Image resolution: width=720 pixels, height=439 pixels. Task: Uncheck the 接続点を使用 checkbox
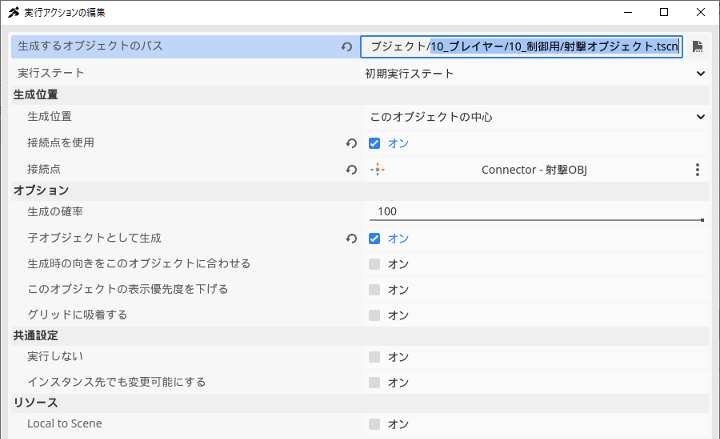click(374, 143)
